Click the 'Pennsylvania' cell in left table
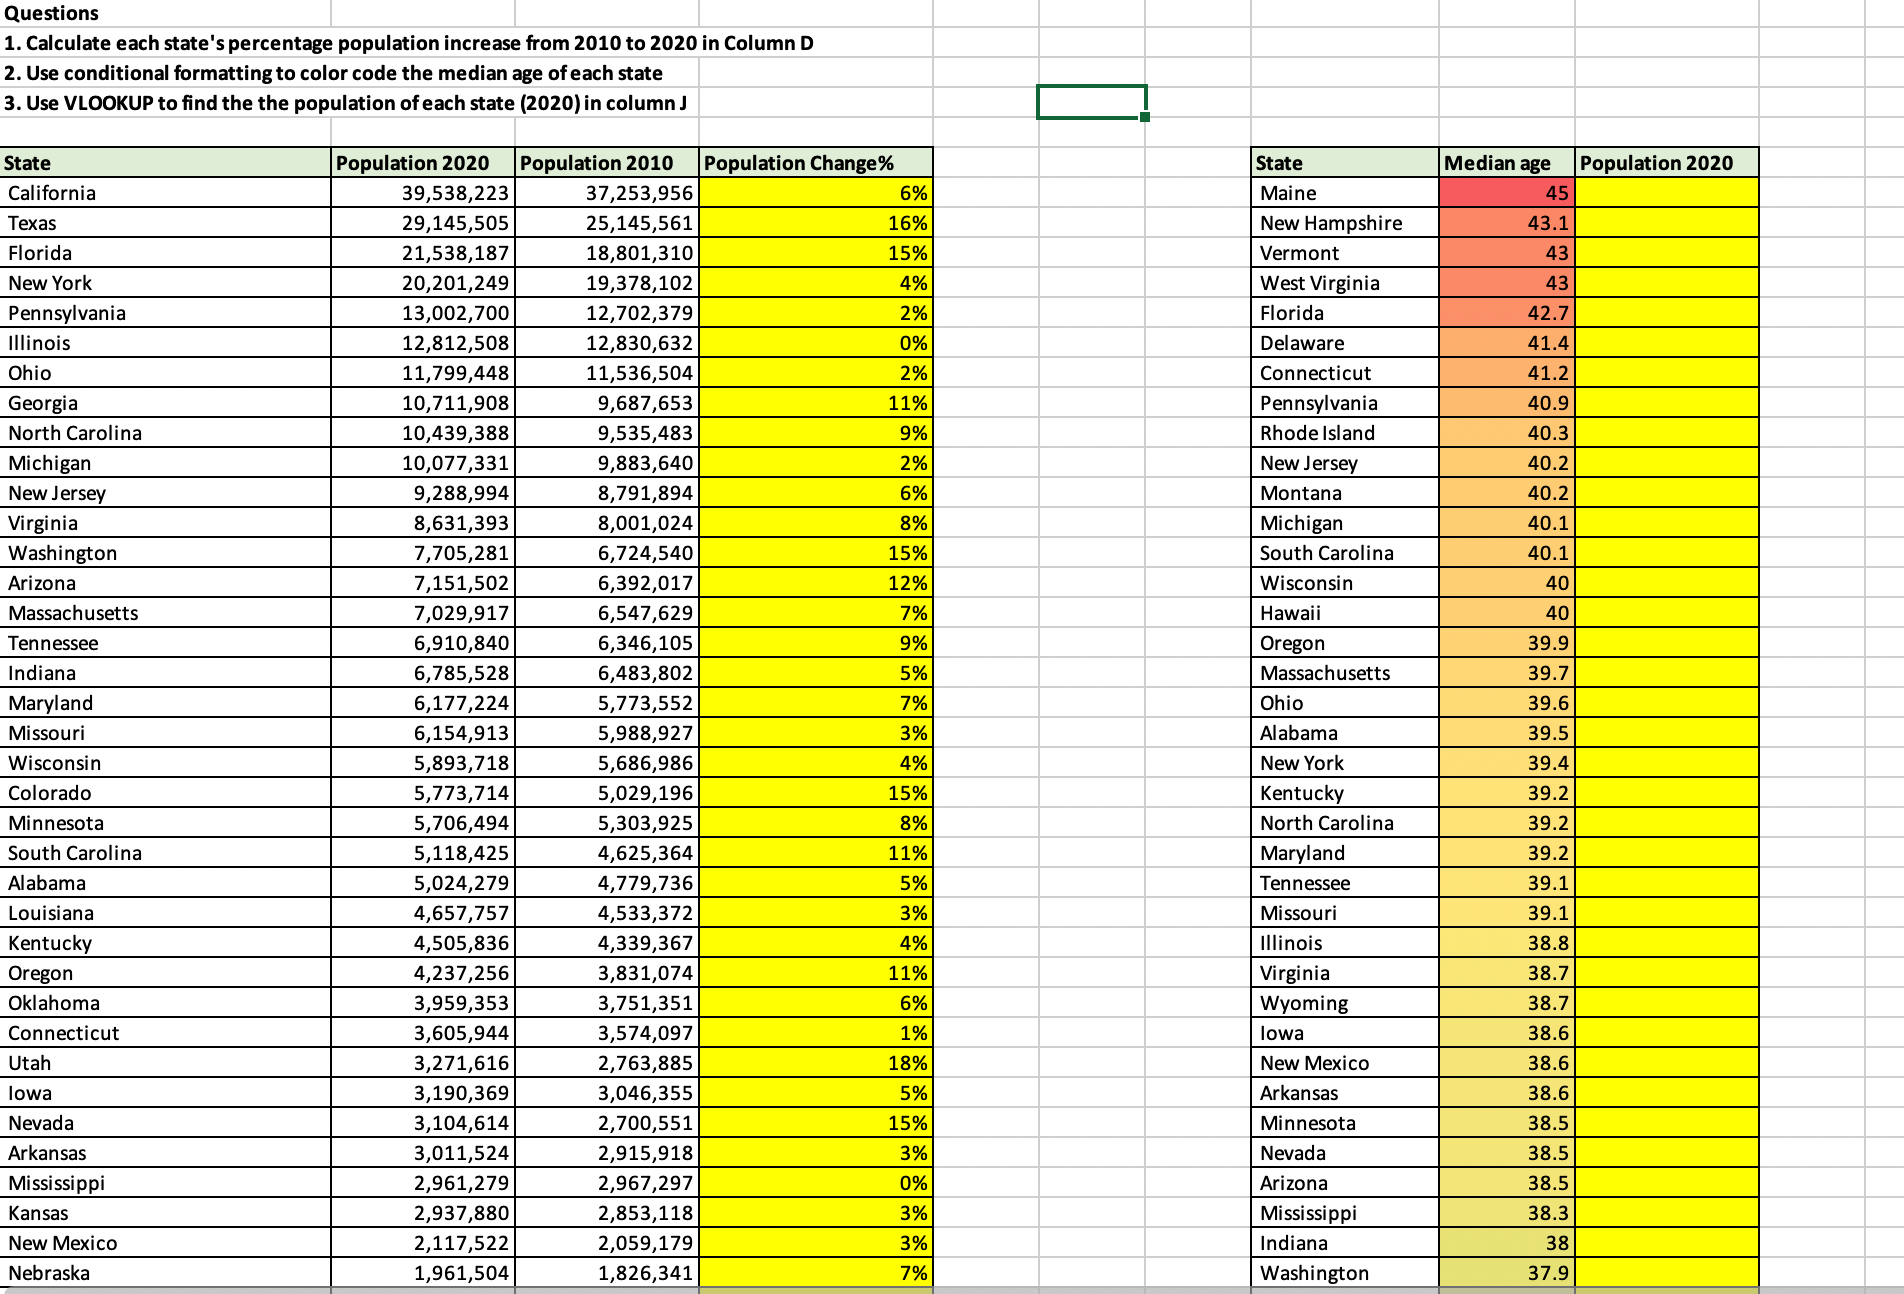The width and height of the screenshot is (1904, 1294). pos(165,312)
